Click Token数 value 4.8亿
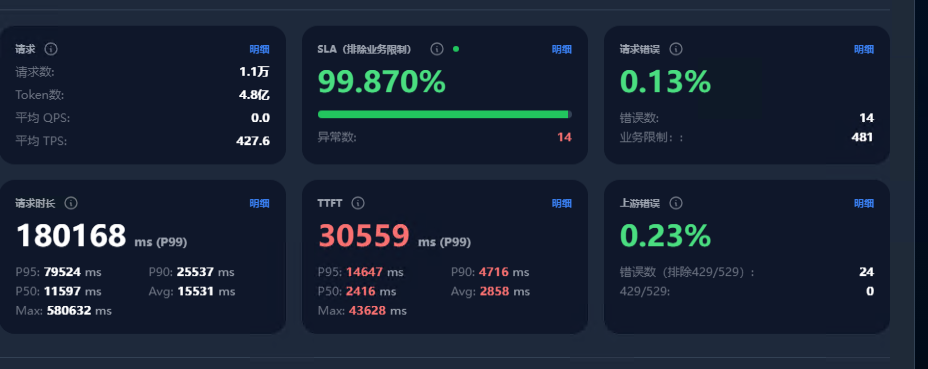Viewport: 928px width, 369px height. coord(254,95)
